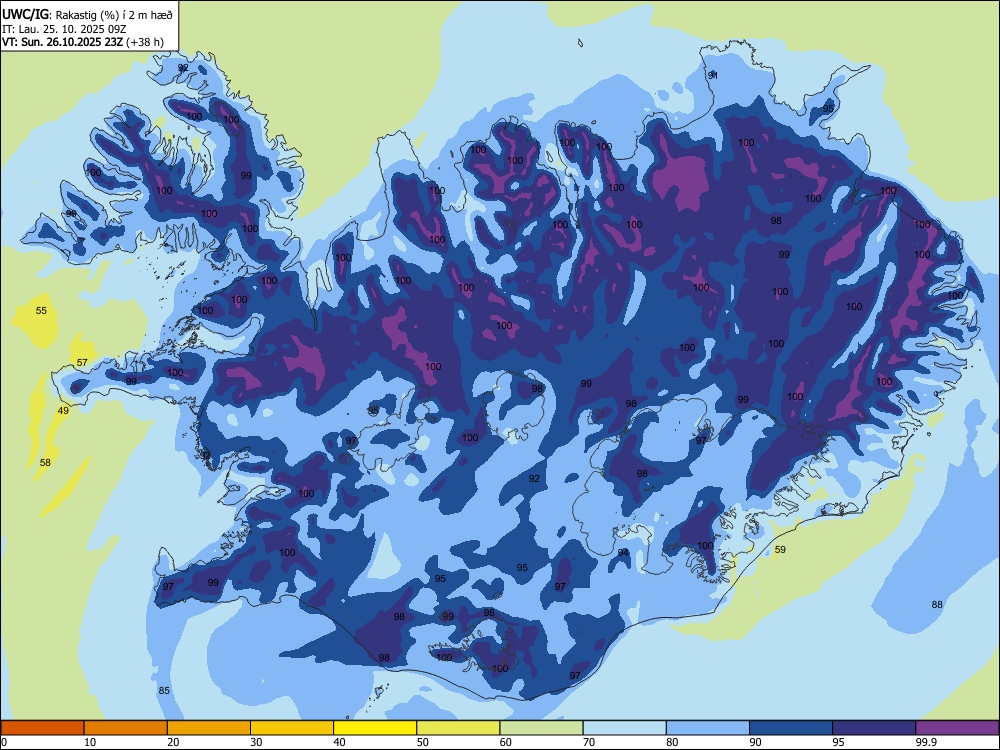Select the map value '55' in yellow patch

point(41,311)
